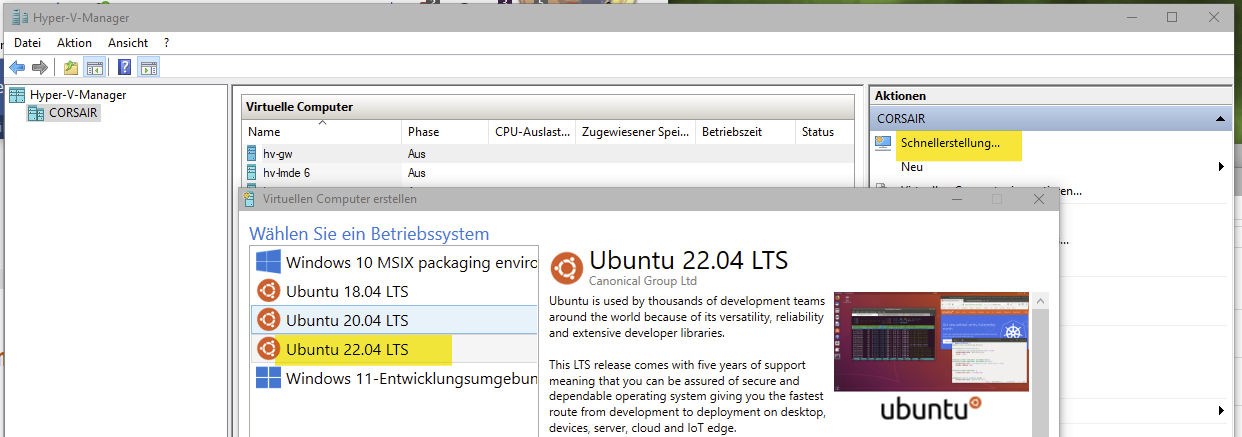The width and height of the screenshot is (1242, 437).
Task: Select Hyper-V-Manager in the tree
Action: coord(78,95)
